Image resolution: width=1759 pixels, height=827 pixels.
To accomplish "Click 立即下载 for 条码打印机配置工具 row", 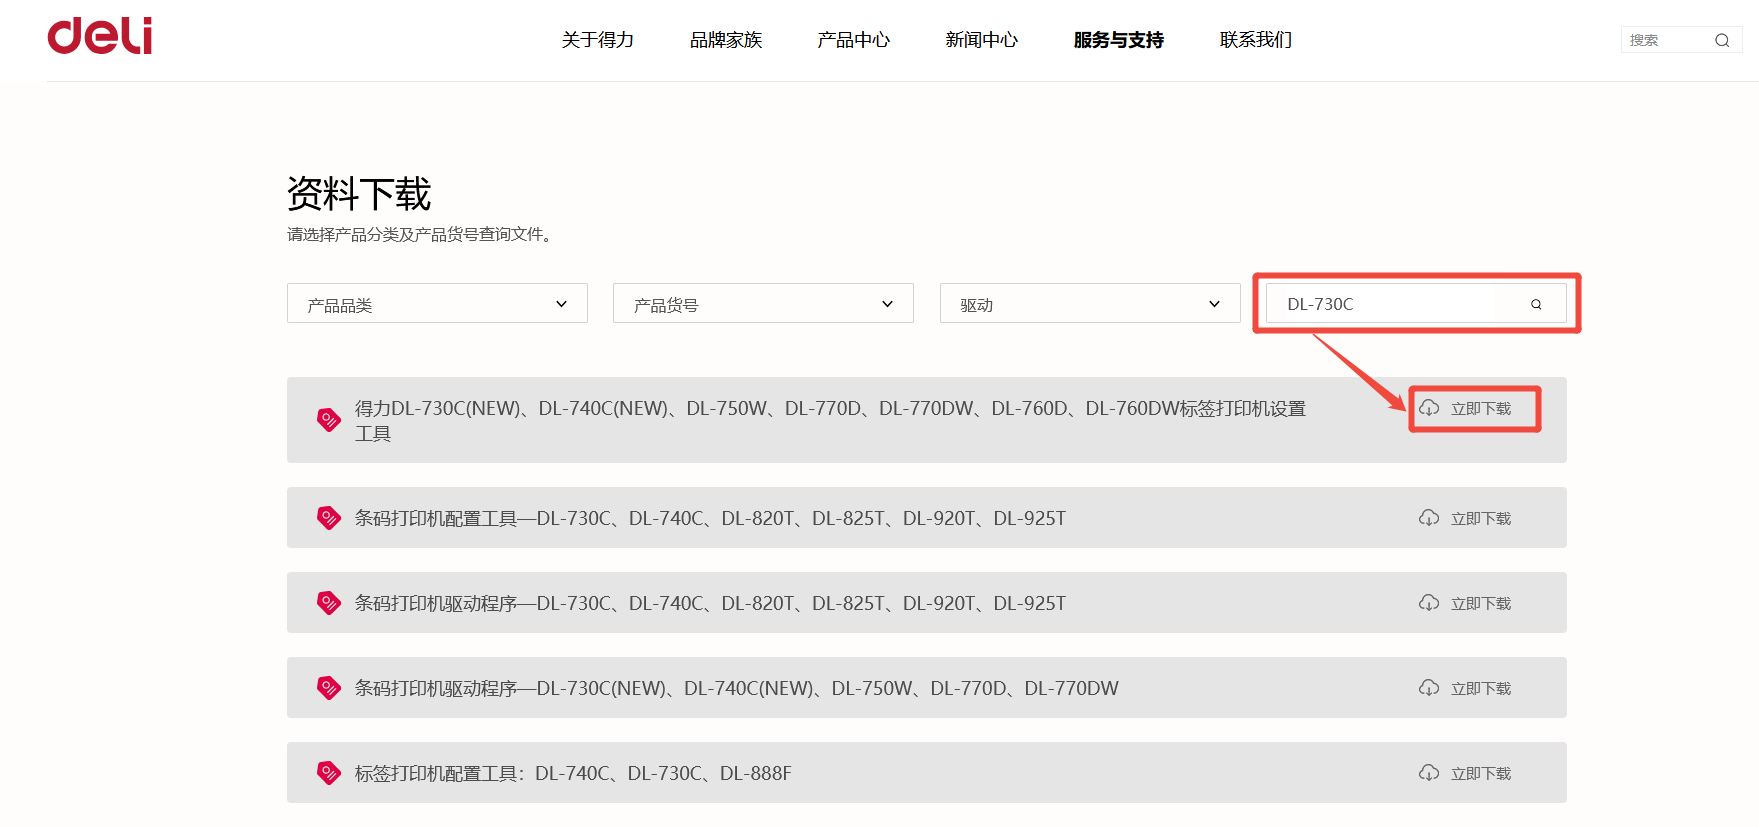I will click(x=1481, y=519).
